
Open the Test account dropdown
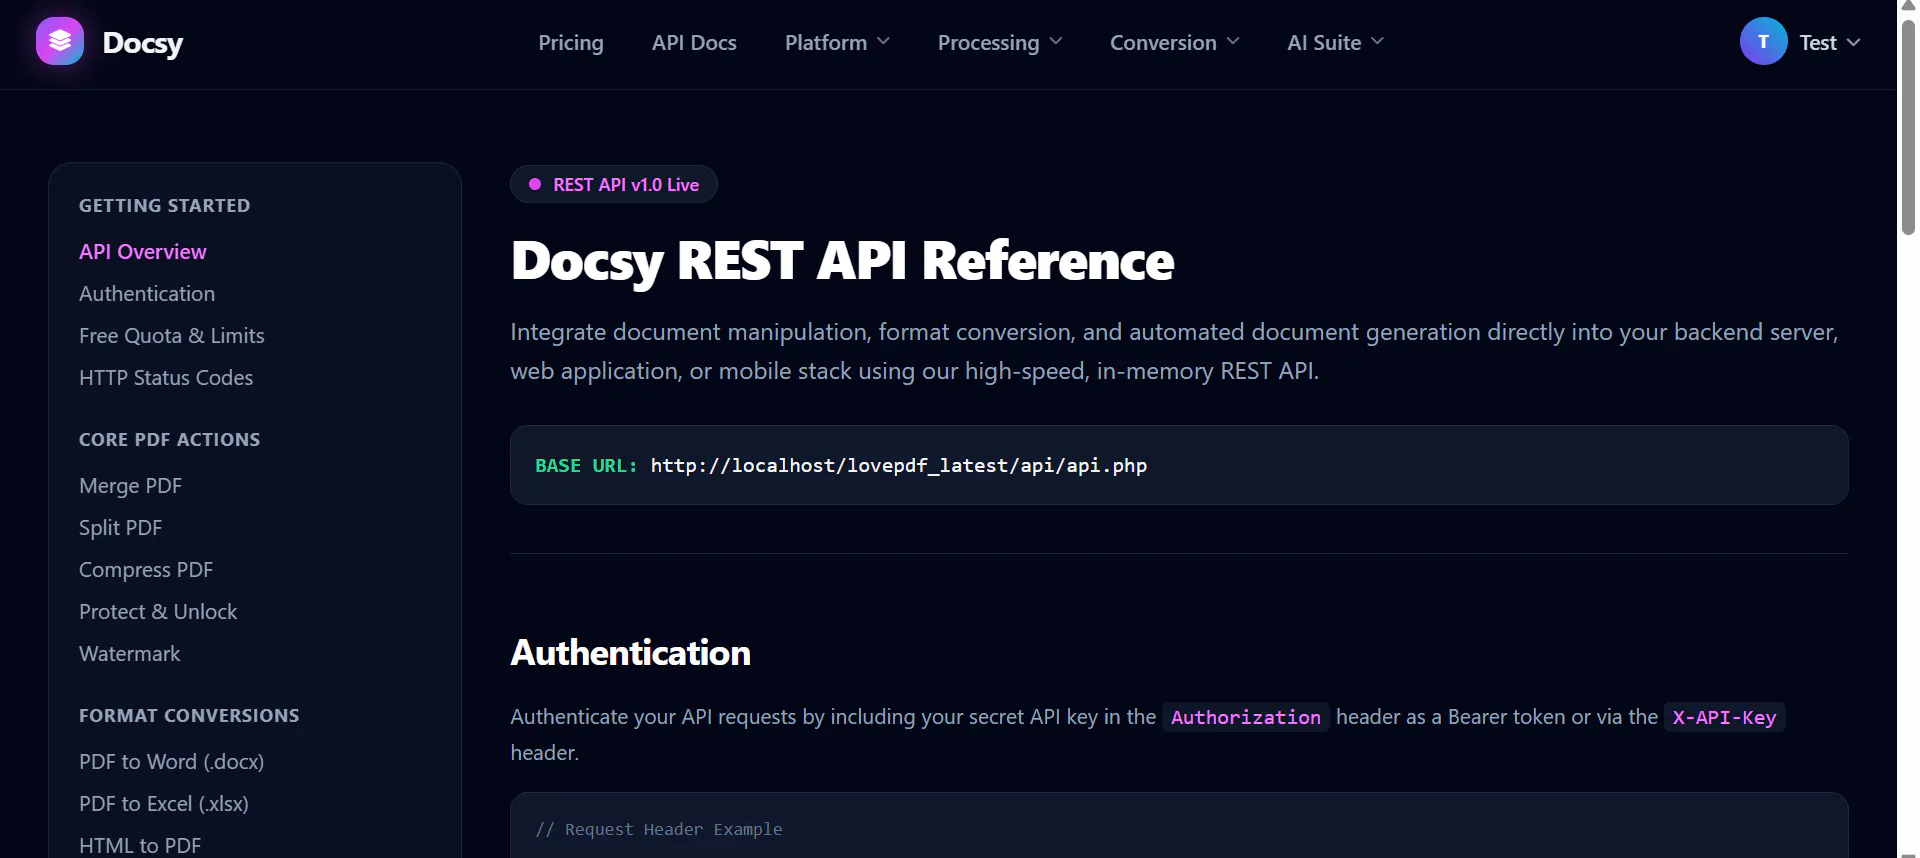click(1830, 42)
